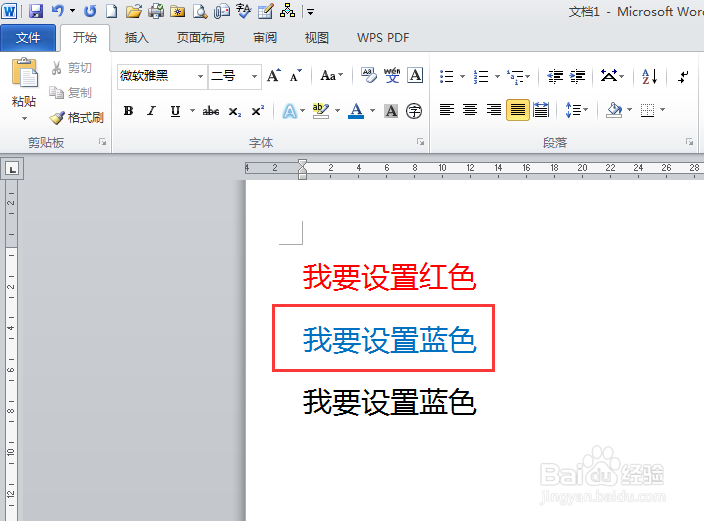Image resolution: width=704 pixels, height=521 pixels.
Task: Click the enclosed character 字 icon
Action: (414, 111)
